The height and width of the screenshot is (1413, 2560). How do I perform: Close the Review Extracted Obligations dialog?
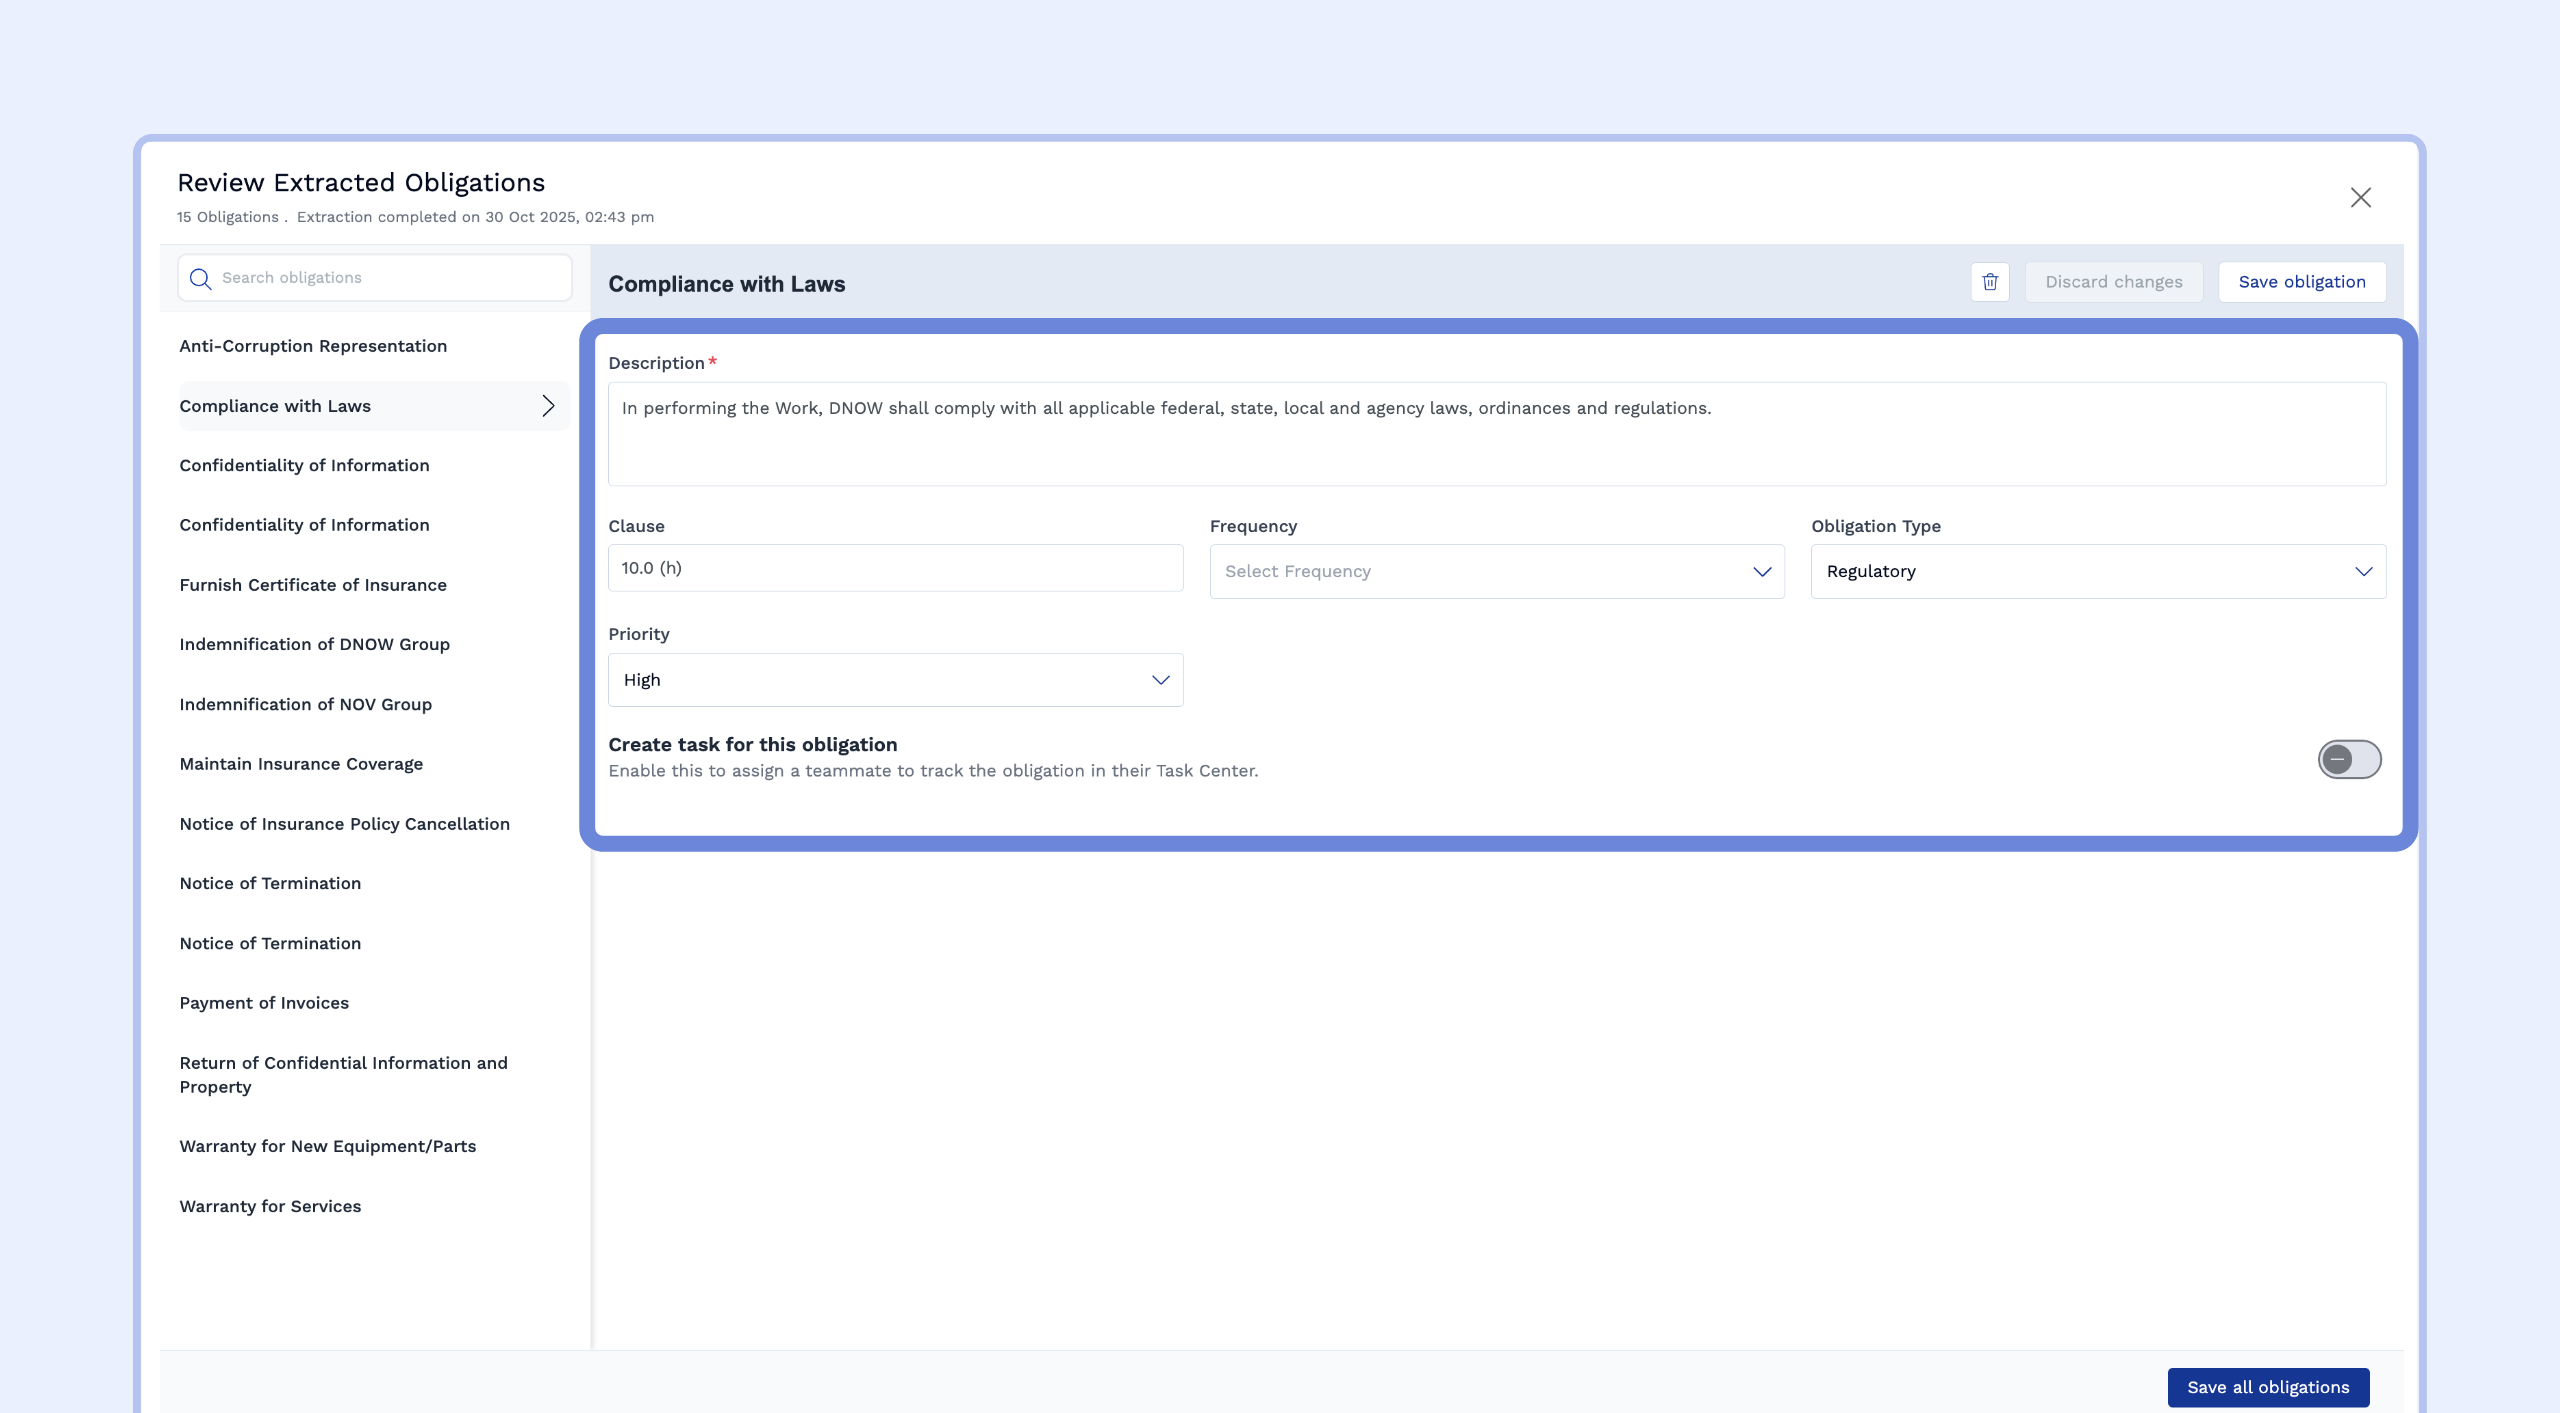[2360, 198]
